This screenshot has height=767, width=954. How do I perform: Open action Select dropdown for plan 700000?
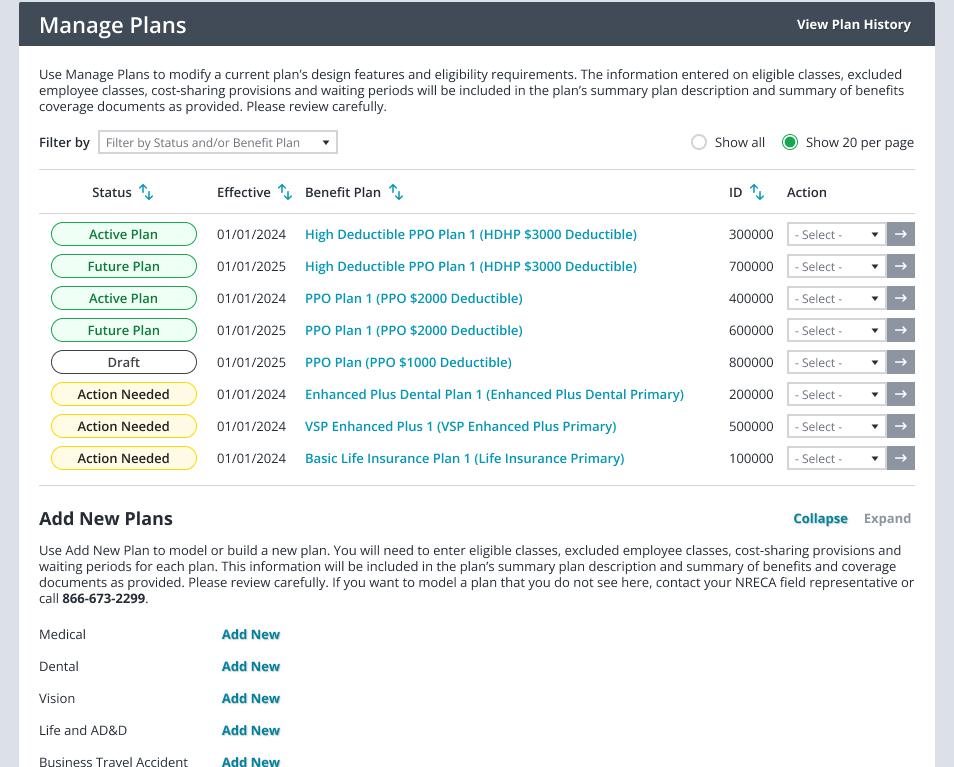(x=837, y=266)
